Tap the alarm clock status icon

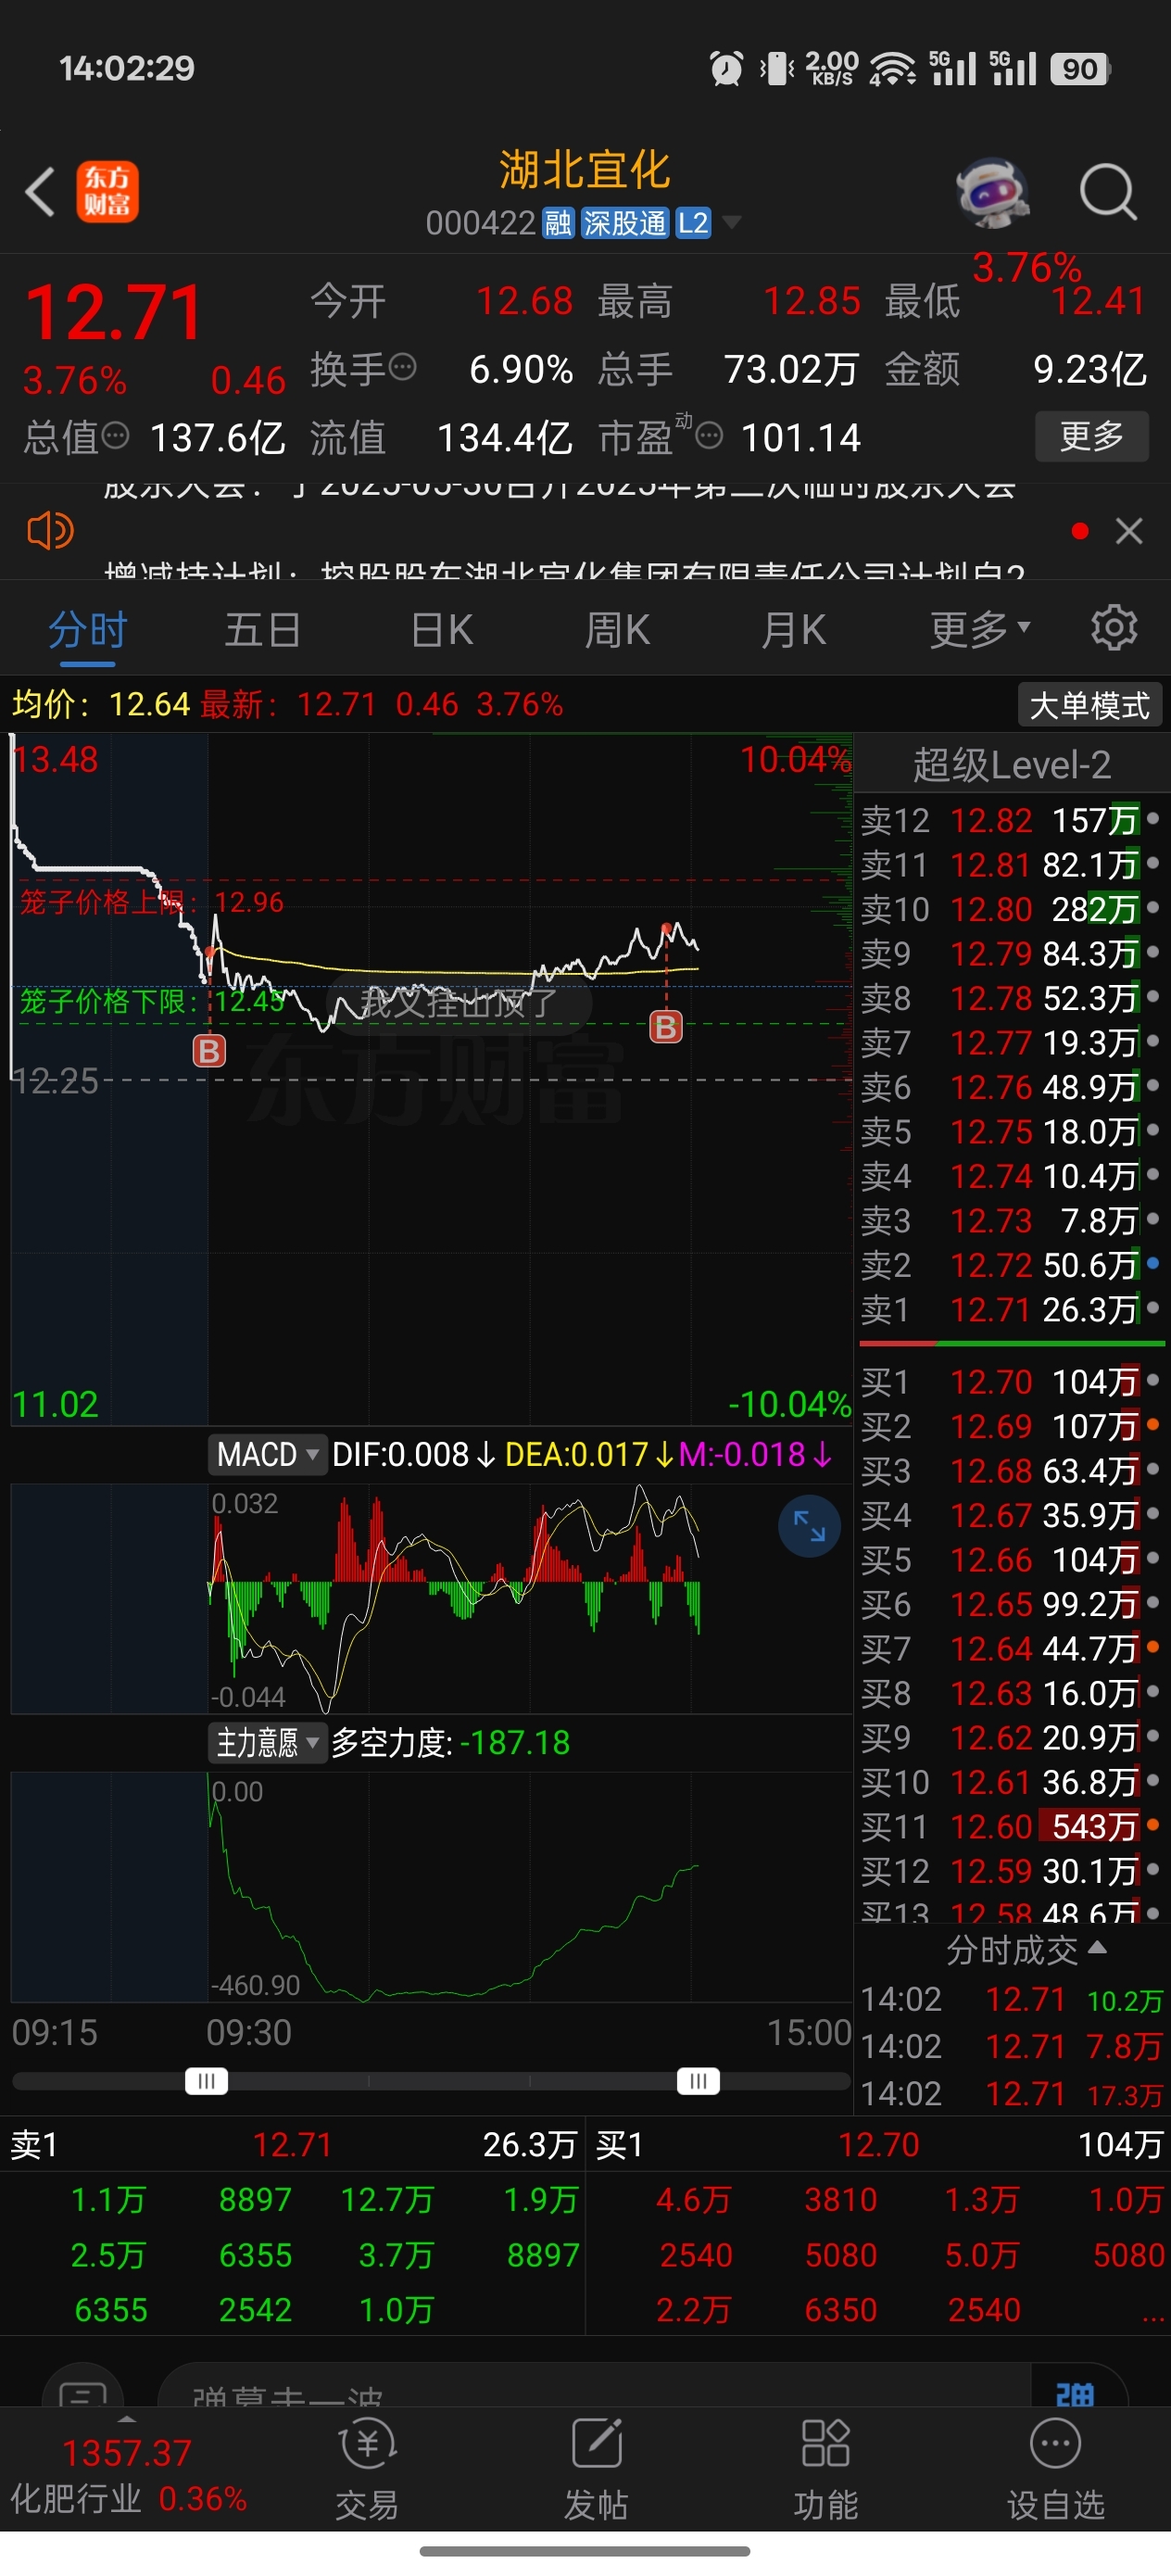click(727, 68)
